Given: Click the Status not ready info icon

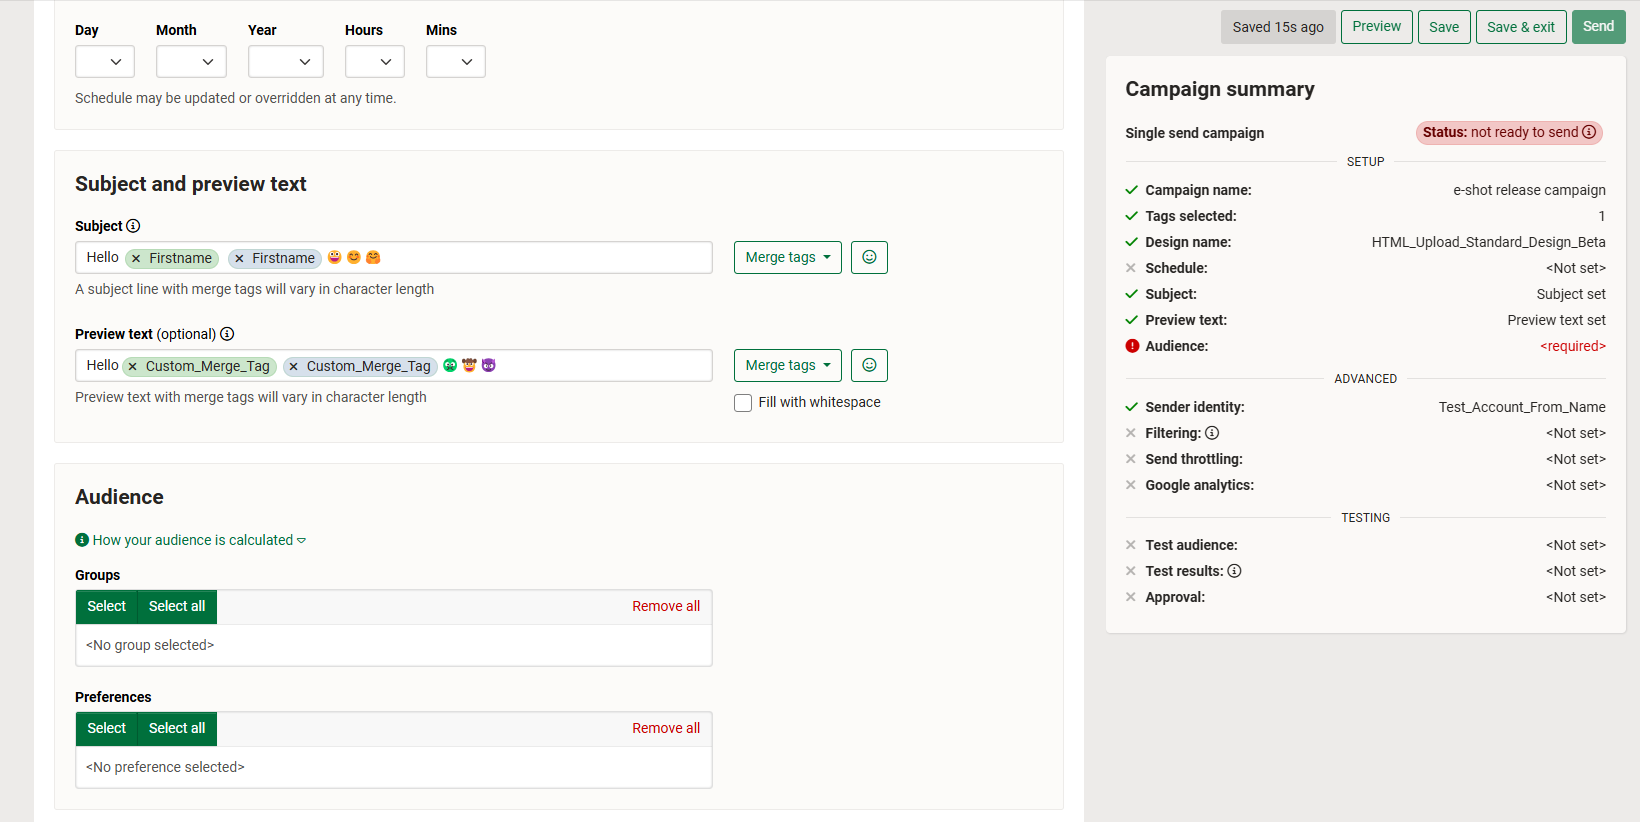Looking at the screenshot, I should [1589, 132].
